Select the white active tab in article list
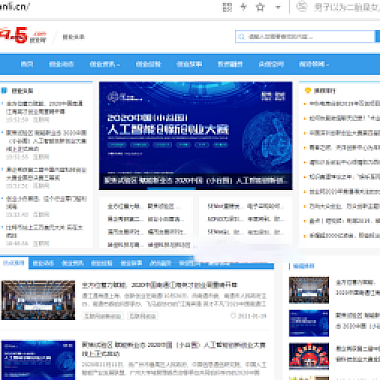This screenshot has width=380, height=380. (14, 263)
